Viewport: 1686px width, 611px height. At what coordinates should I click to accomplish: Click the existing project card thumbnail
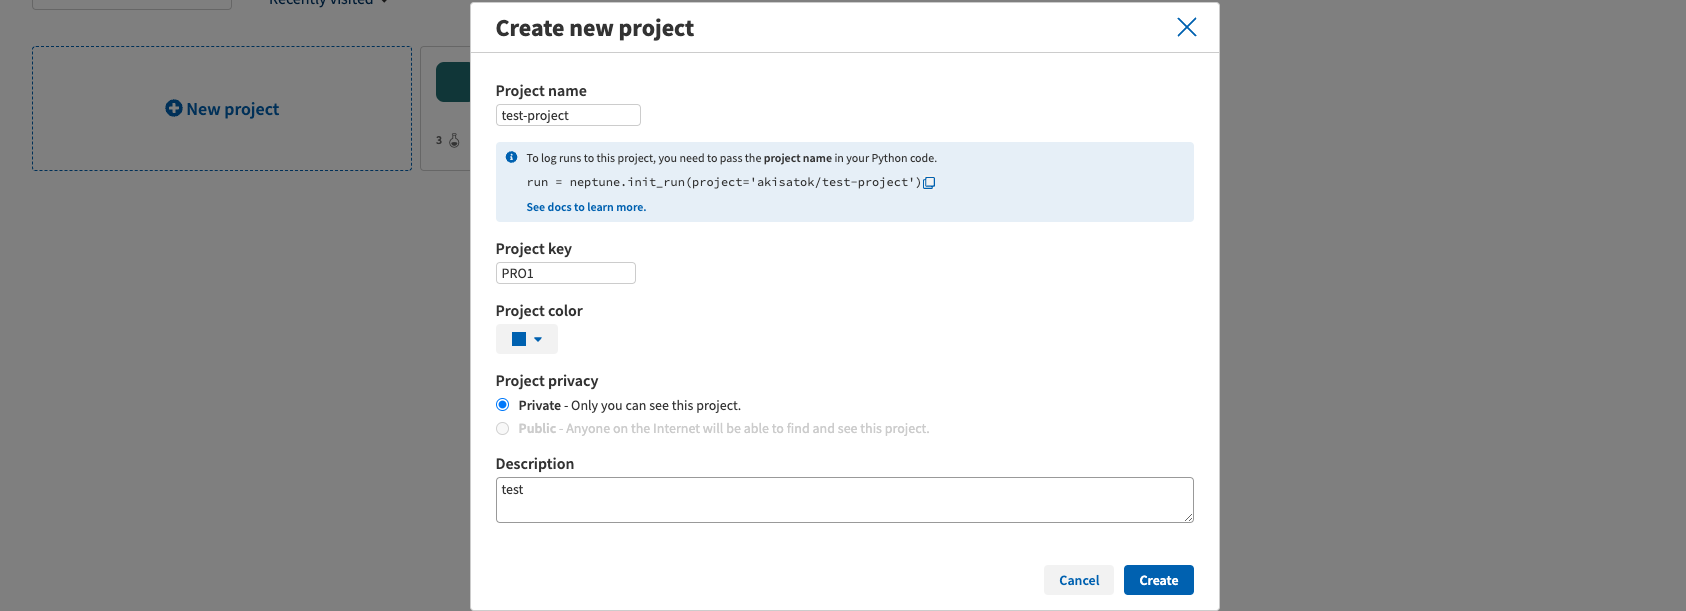tap(454, 82)
